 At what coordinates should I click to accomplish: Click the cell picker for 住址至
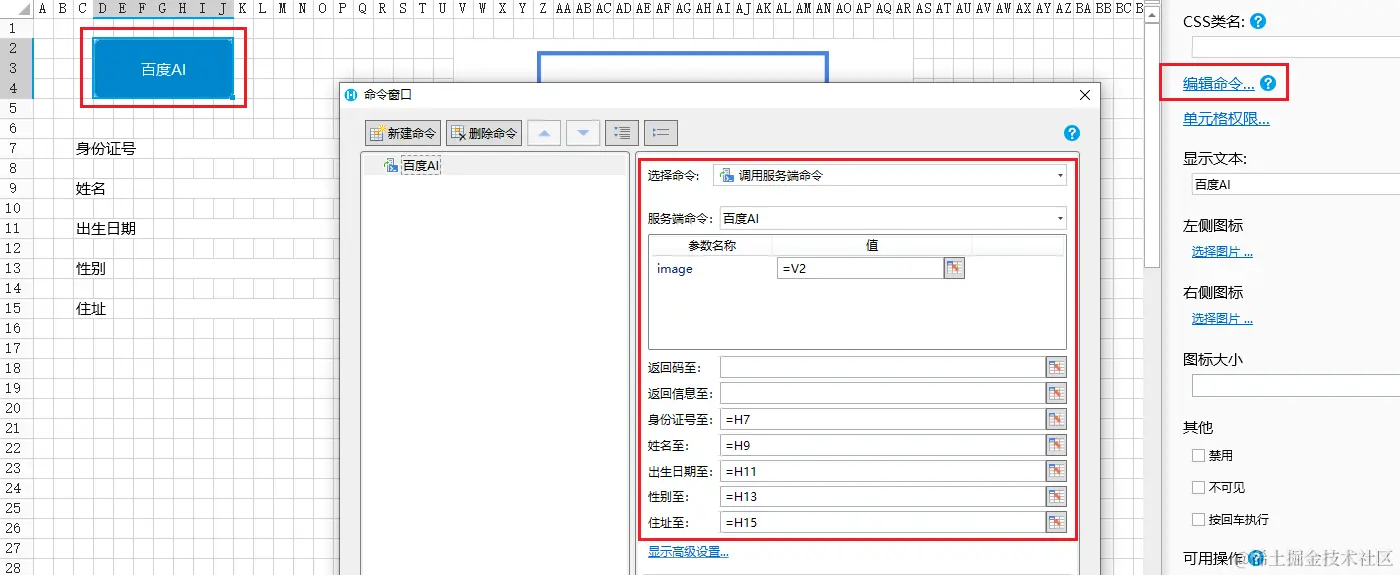coord(1056,522)
